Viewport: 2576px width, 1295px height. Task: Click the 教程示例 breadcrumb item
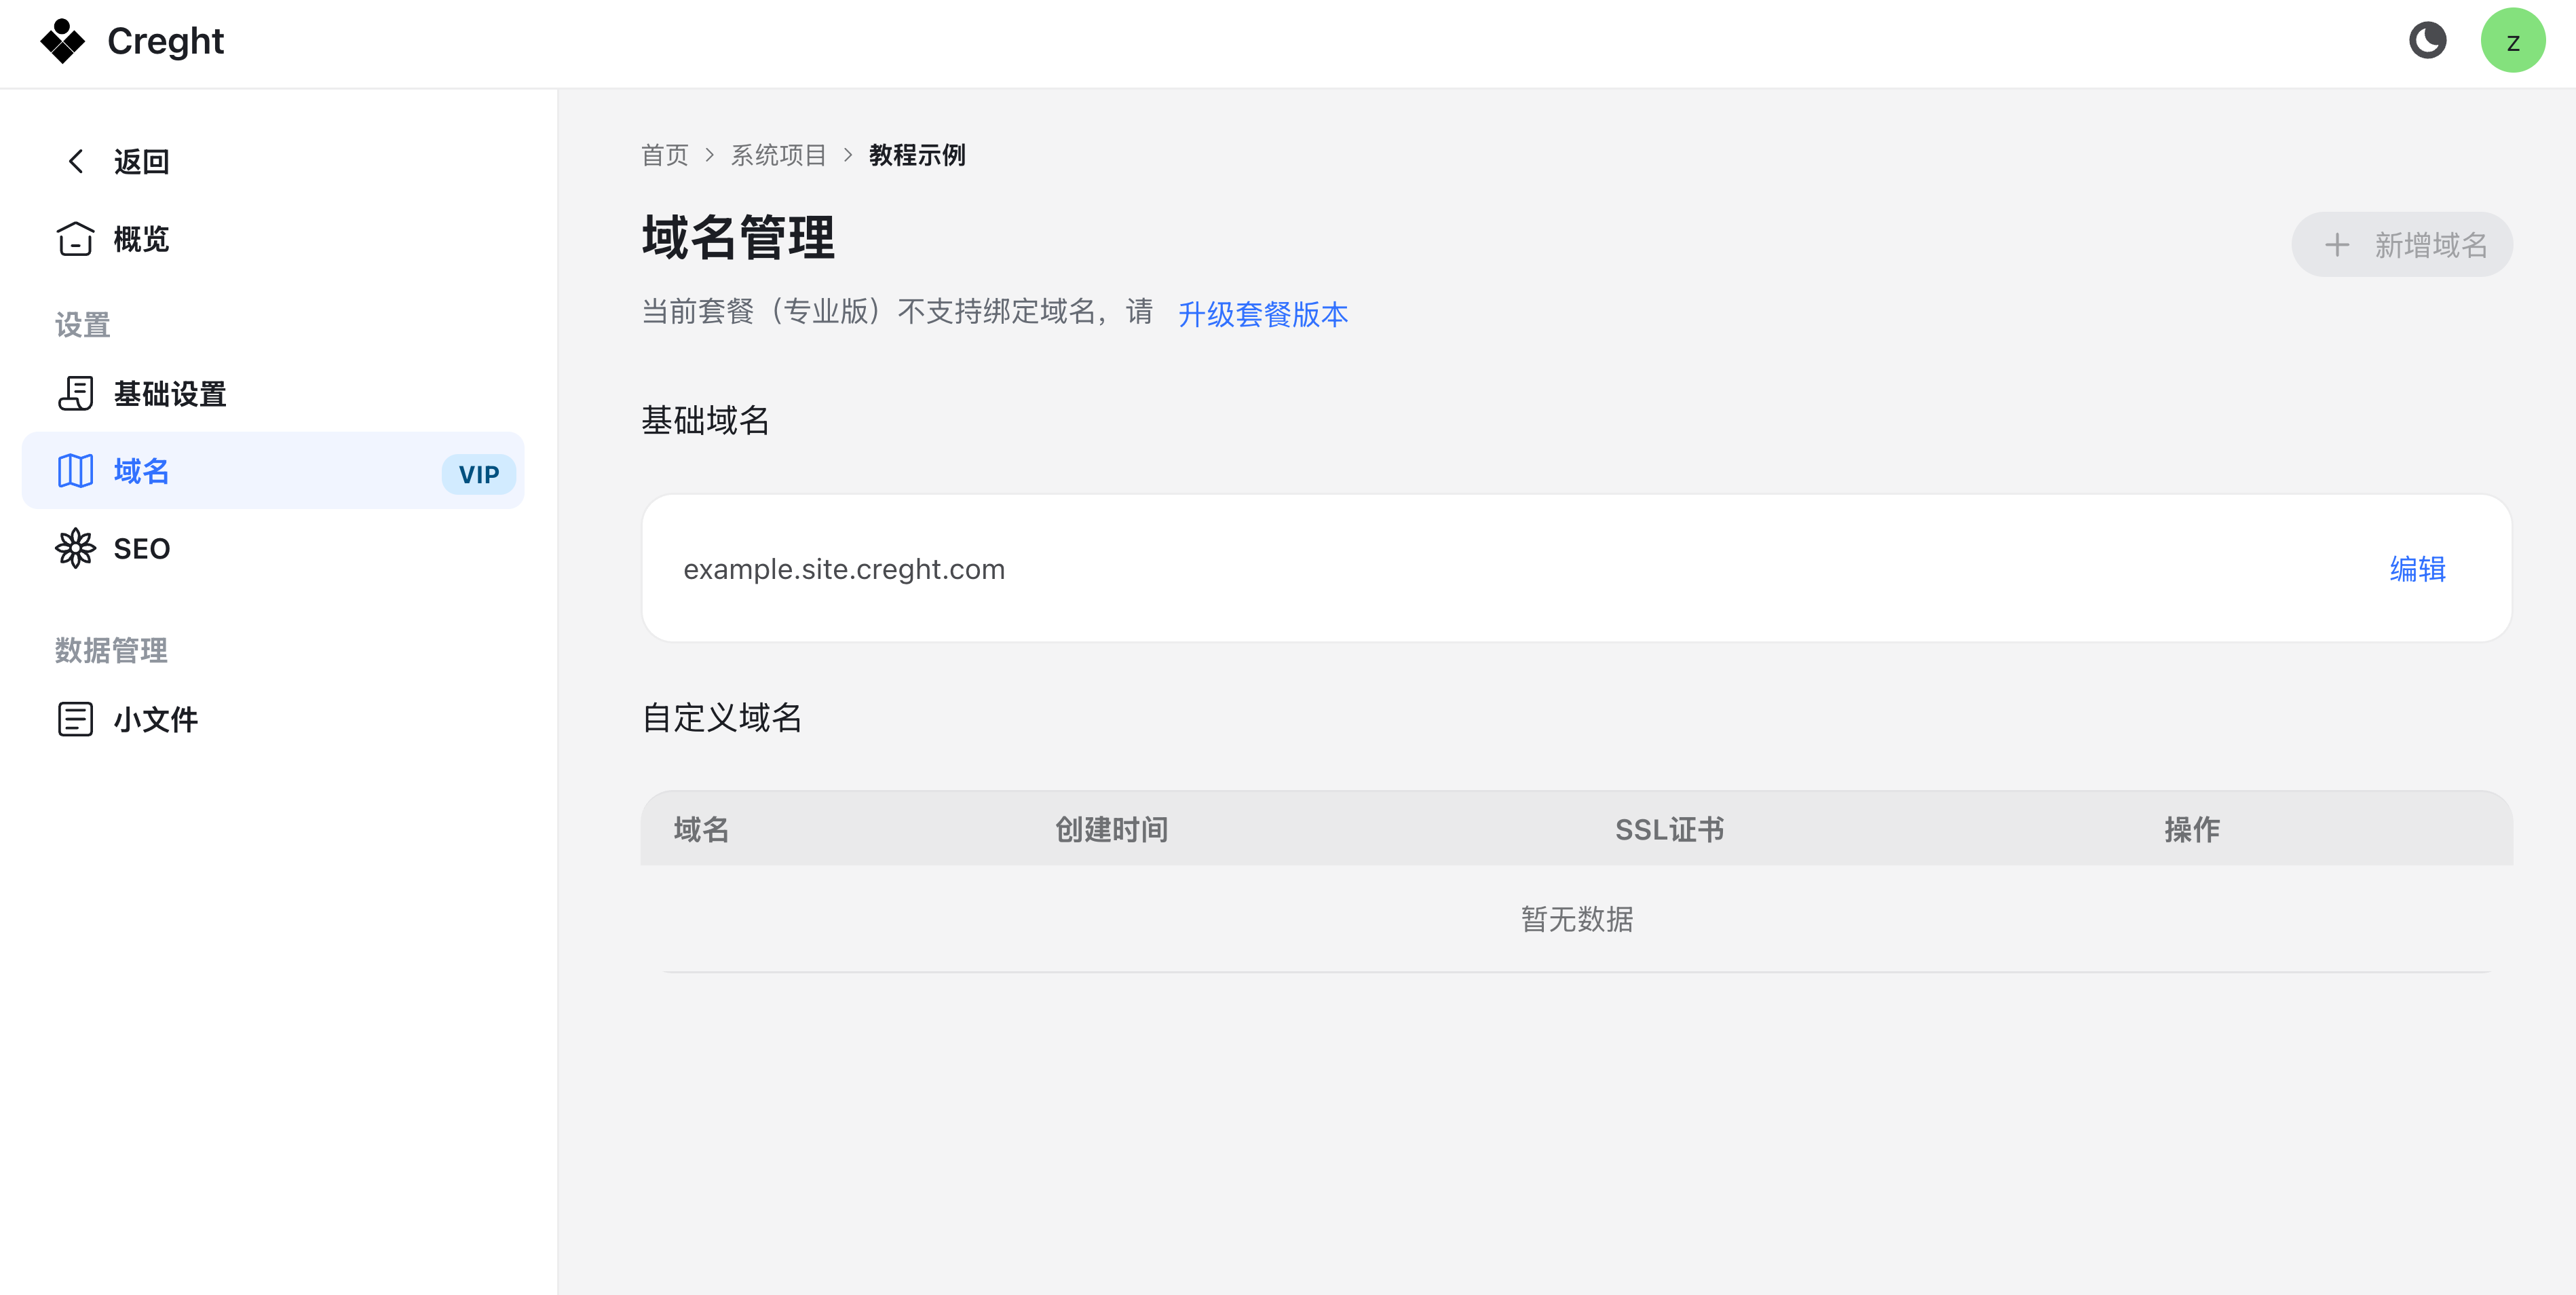pyautogui.click(x=917, y=155)
